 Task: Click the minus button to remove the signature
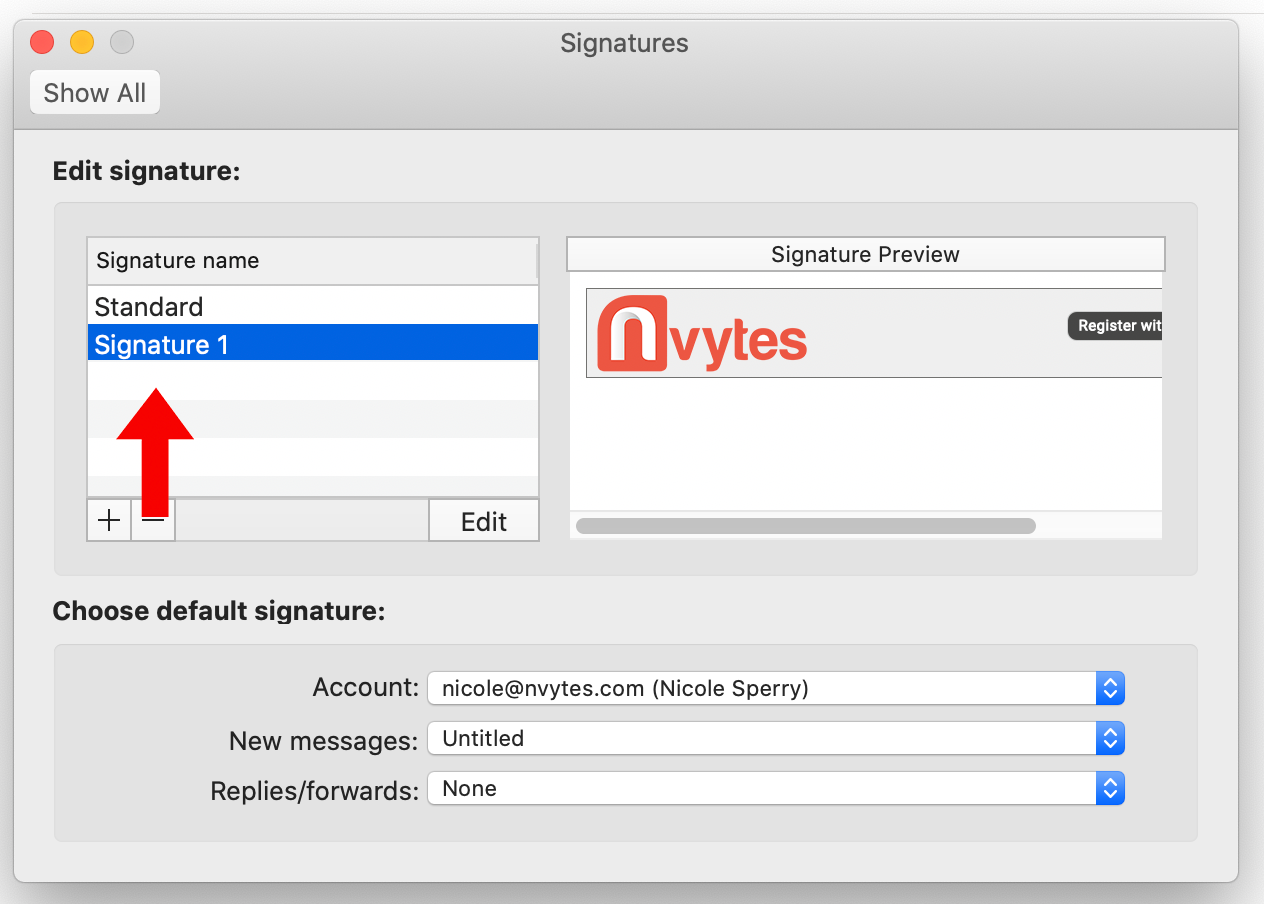click(154, 521)
